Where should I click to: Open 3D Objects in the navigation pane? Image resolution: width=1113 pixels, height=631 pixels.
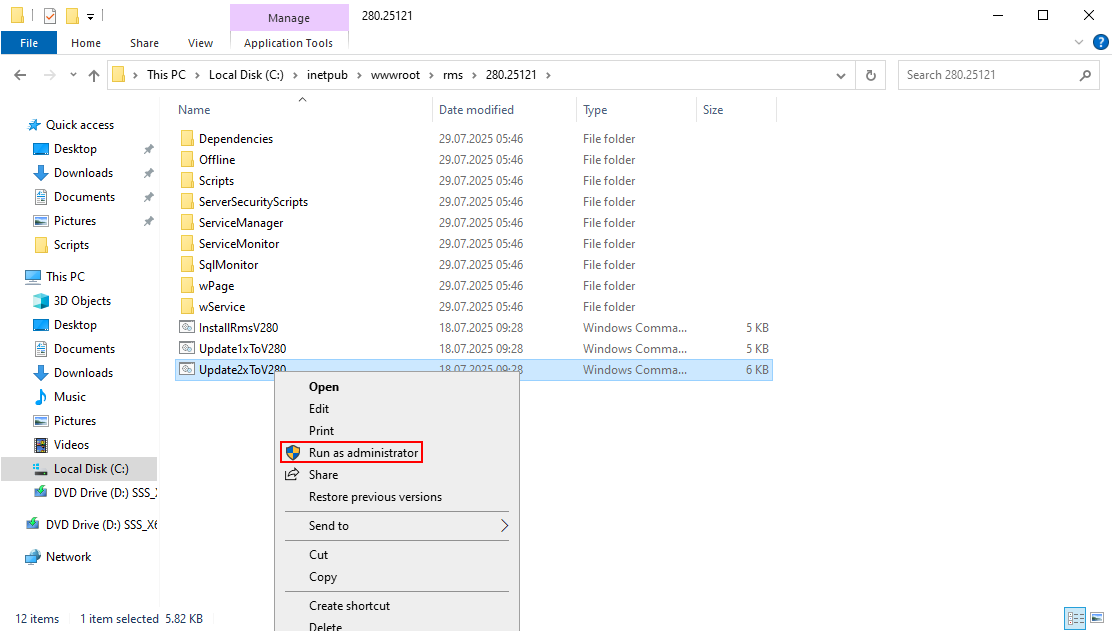click(82, 301)
